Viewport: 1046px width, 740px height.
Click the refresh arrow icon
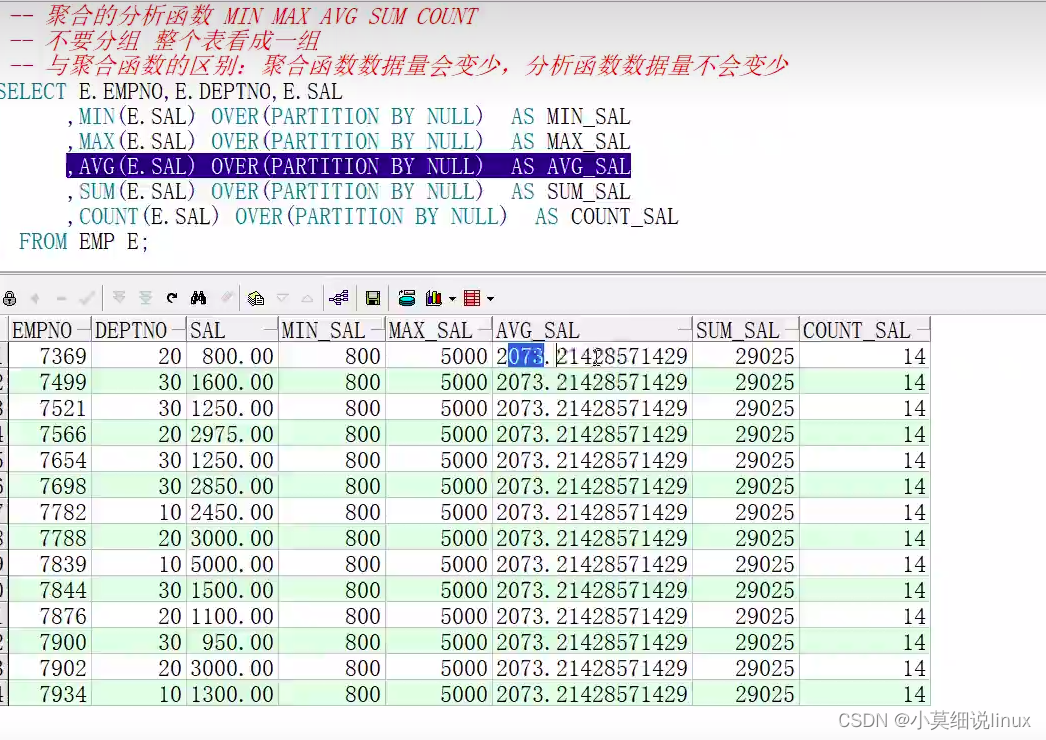click(x=172, y=298)
